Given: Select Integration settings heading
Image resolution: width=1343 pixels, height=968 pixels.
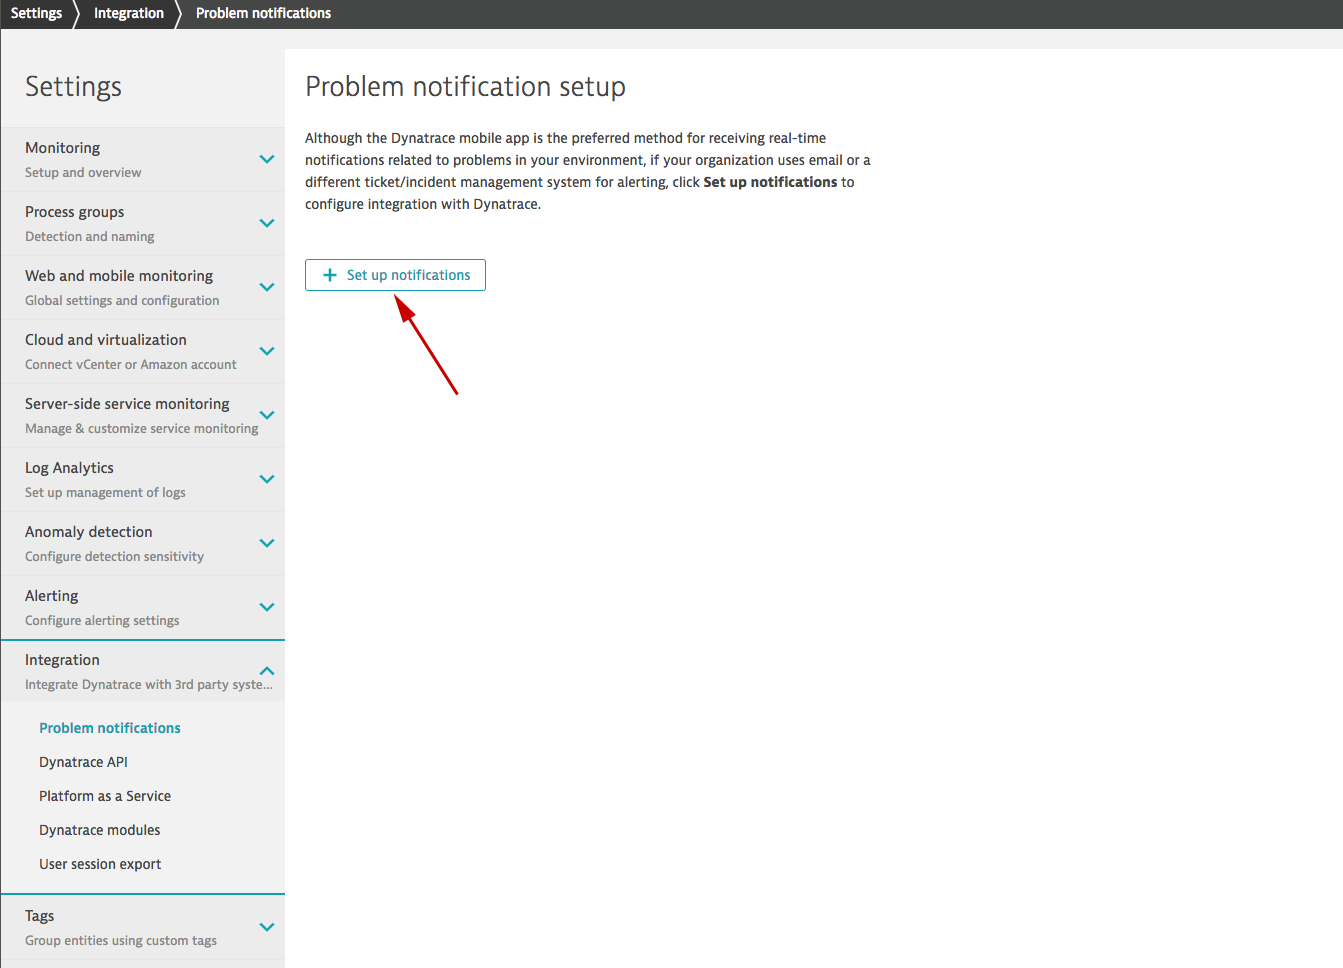Looking at the screenshot, I should [62, 660].
